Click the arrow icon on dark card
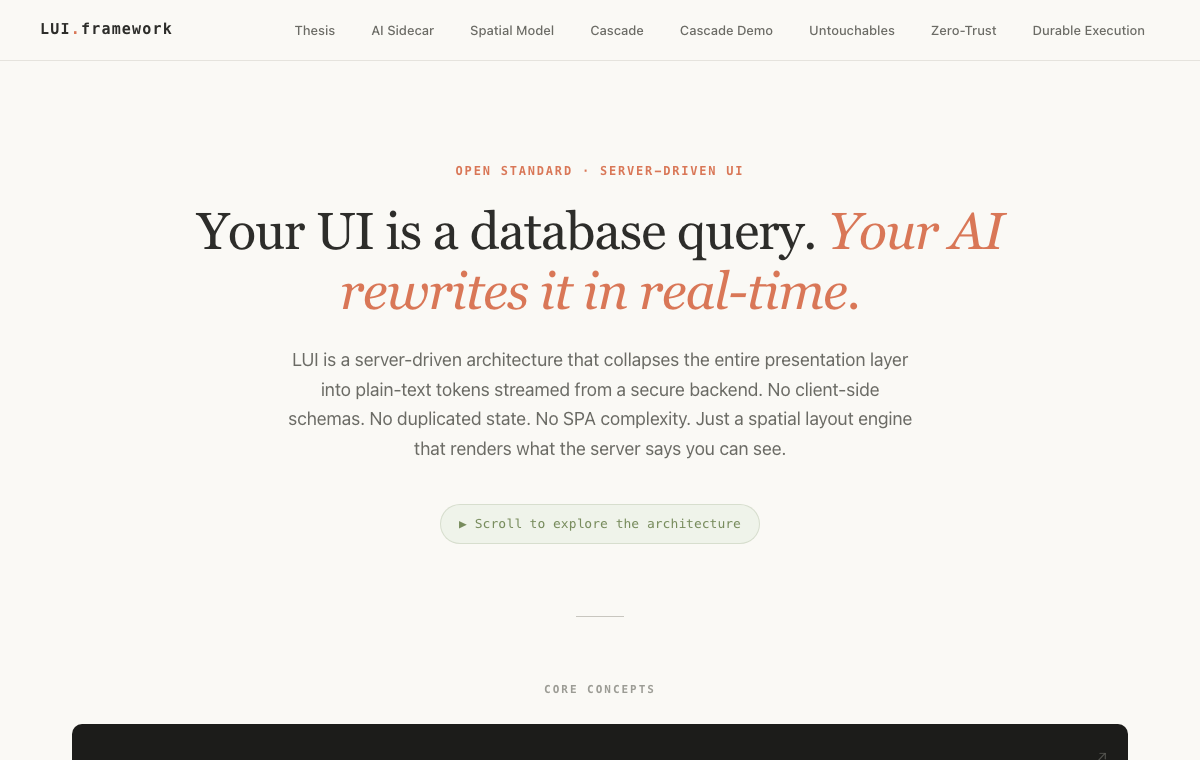 pos(1101,756)
